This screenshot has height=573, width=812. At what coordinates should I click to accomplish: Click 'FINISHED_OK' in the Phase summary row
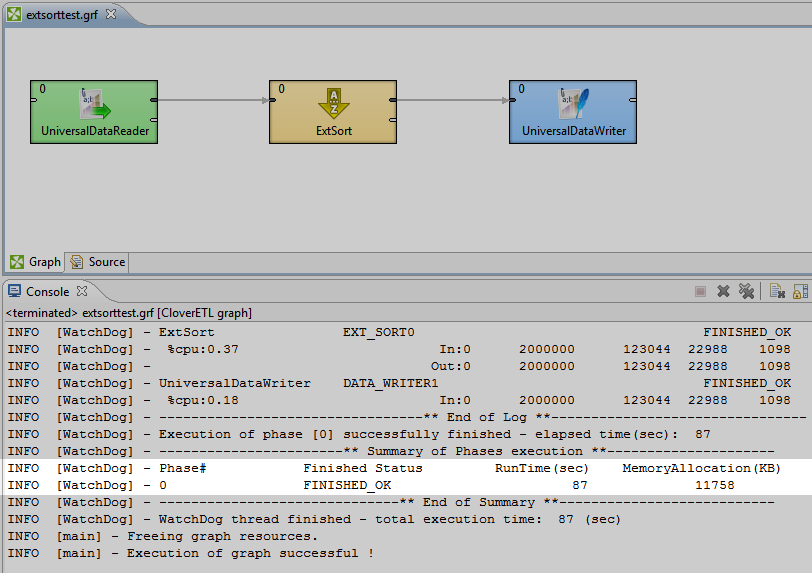(x=347, y=485)
